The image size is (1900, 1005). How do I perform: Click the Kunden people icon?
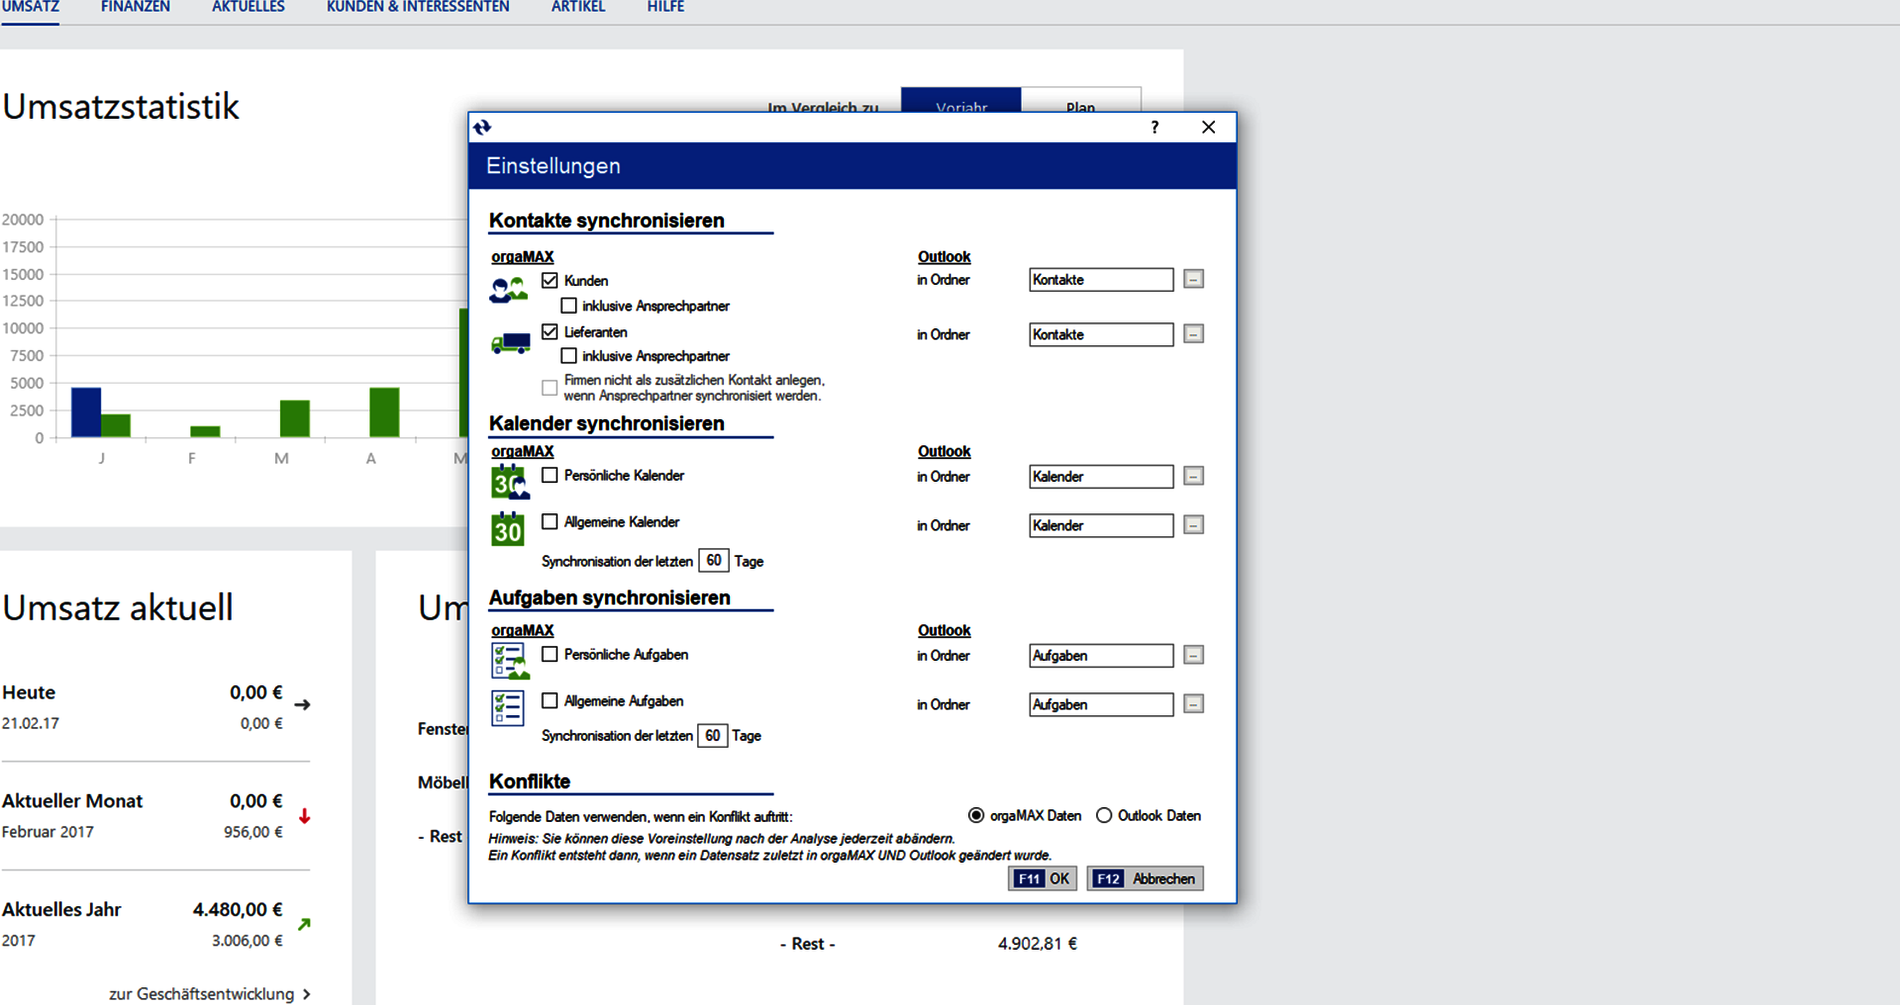(x=508, y=291)
